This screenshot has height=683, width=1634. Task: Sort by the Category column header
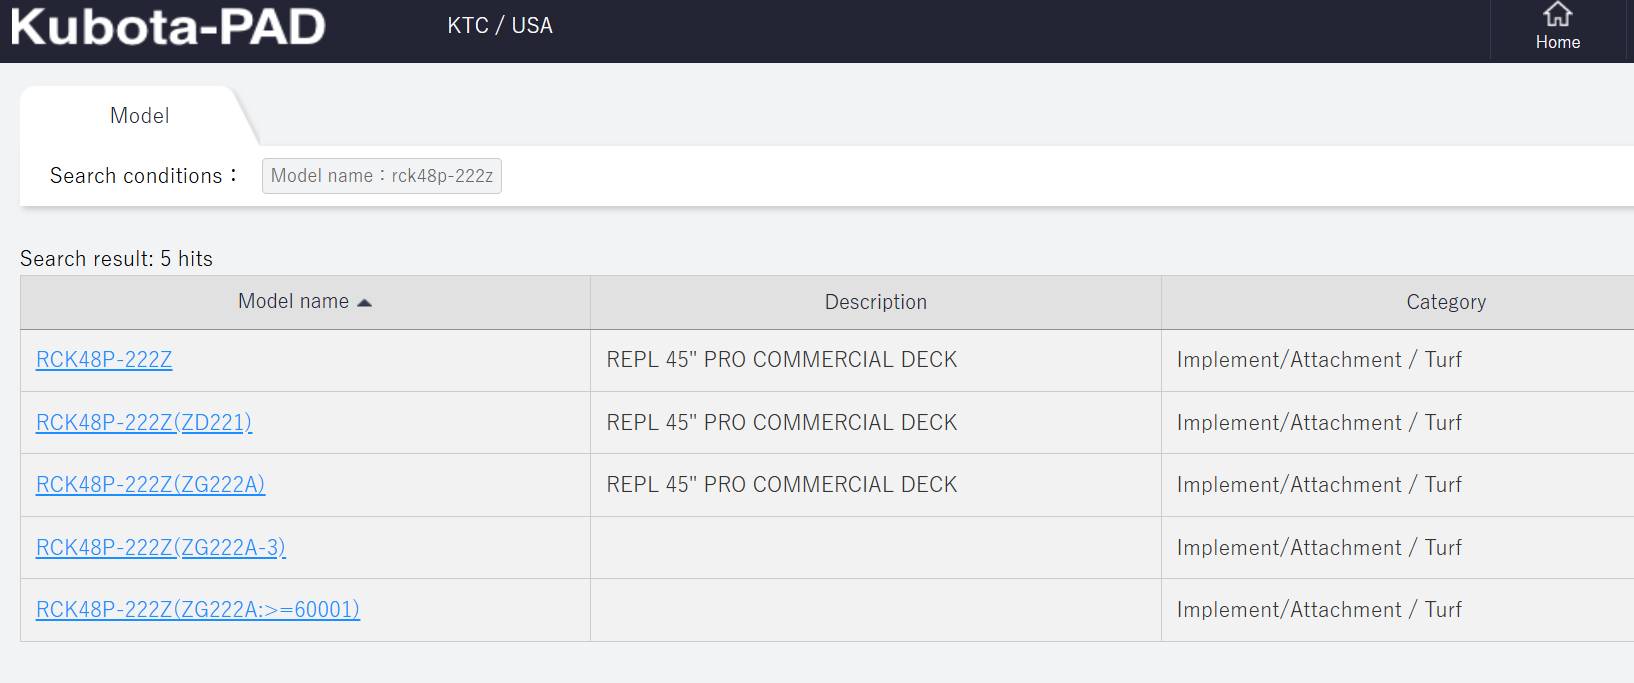click(1446, 302)
